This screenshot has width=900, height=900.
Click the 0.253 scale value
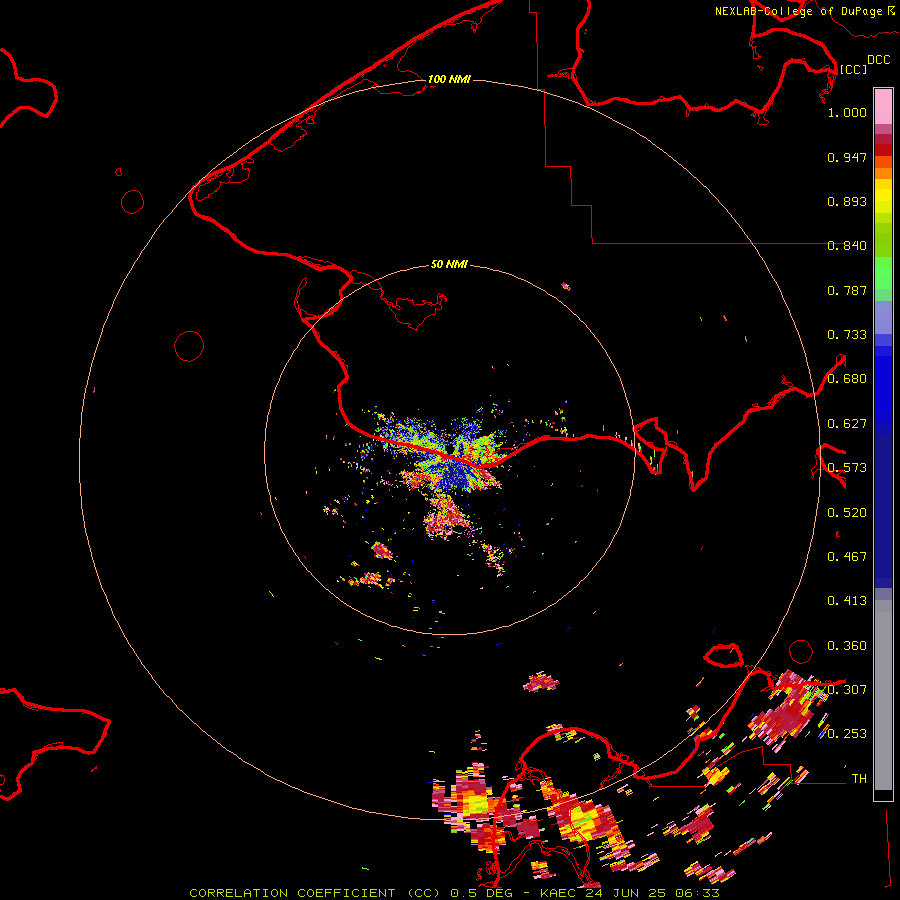pos(847,734)
